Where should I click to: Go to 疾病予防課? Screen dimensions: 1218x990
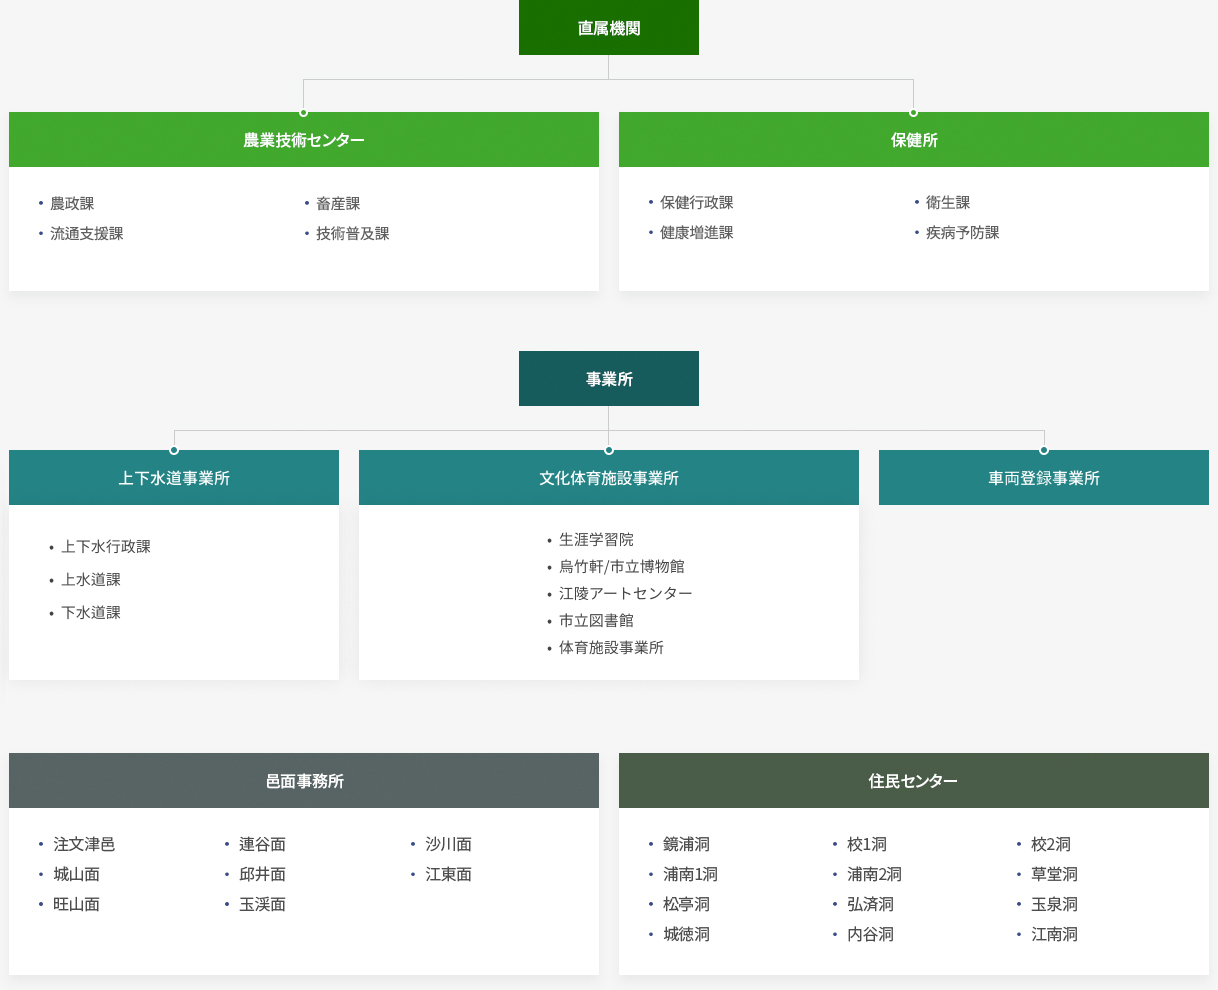point(963,232)
